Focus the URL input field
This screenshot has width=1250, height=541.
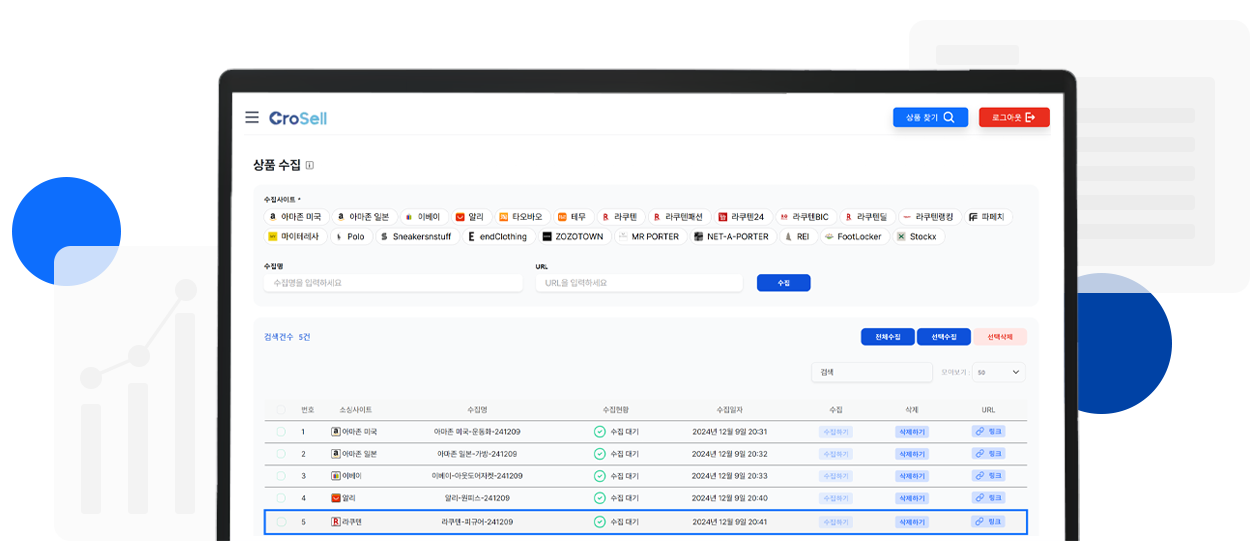[x=639, y=283]
